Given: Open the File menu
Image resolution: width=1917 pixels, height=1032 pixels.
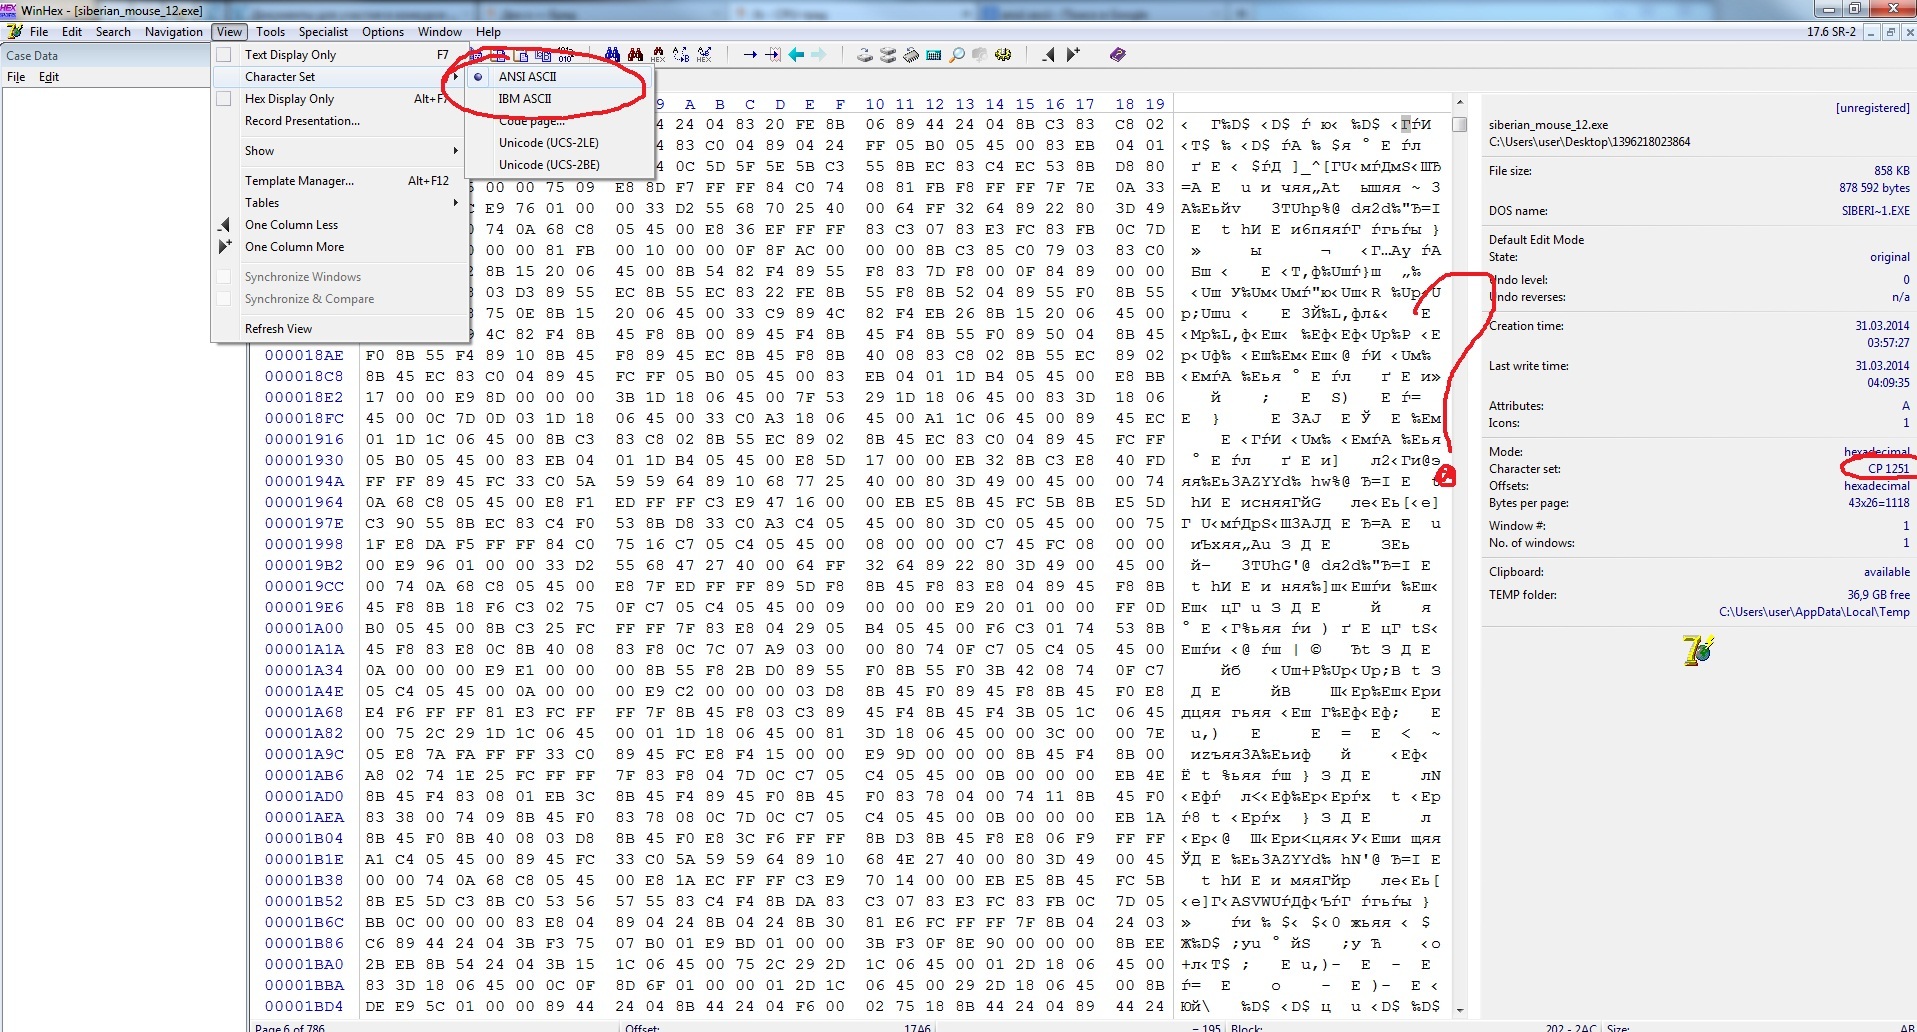Looking at the screenshot, I should tap(39, 32).
